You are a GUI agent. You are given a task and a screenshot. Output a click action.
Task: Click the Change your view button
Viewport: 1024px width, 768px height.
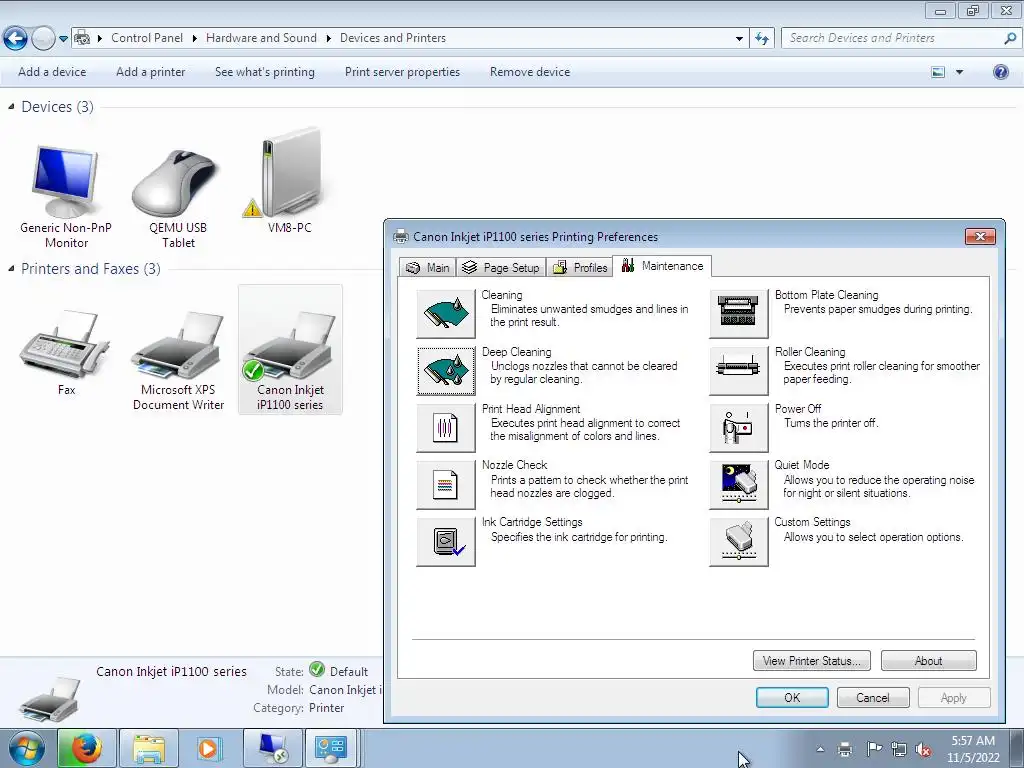tap(938, 72)
